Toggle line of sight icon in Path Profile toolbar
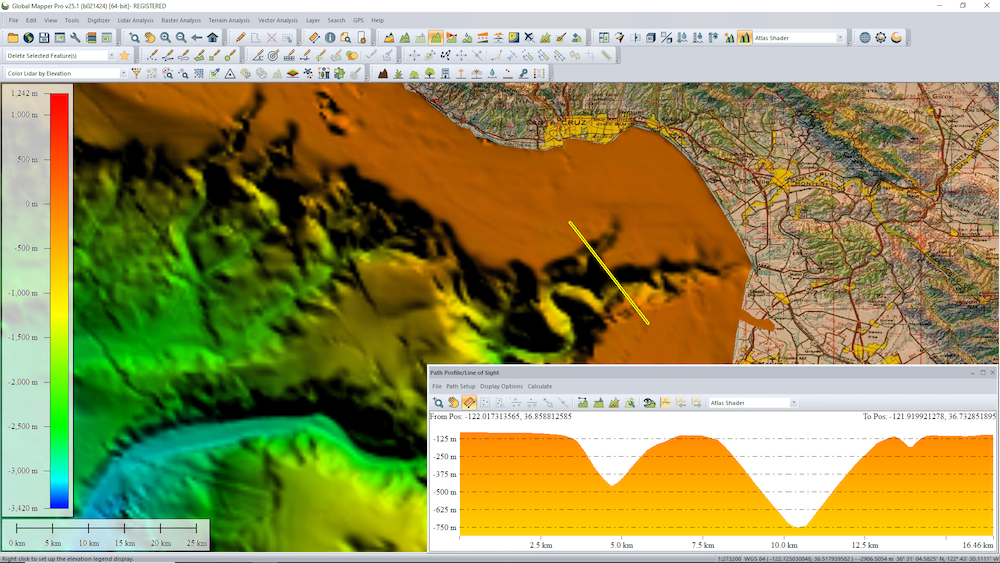Image resolution: width=1000 pixels, height=563 pixels. point(649,403)
